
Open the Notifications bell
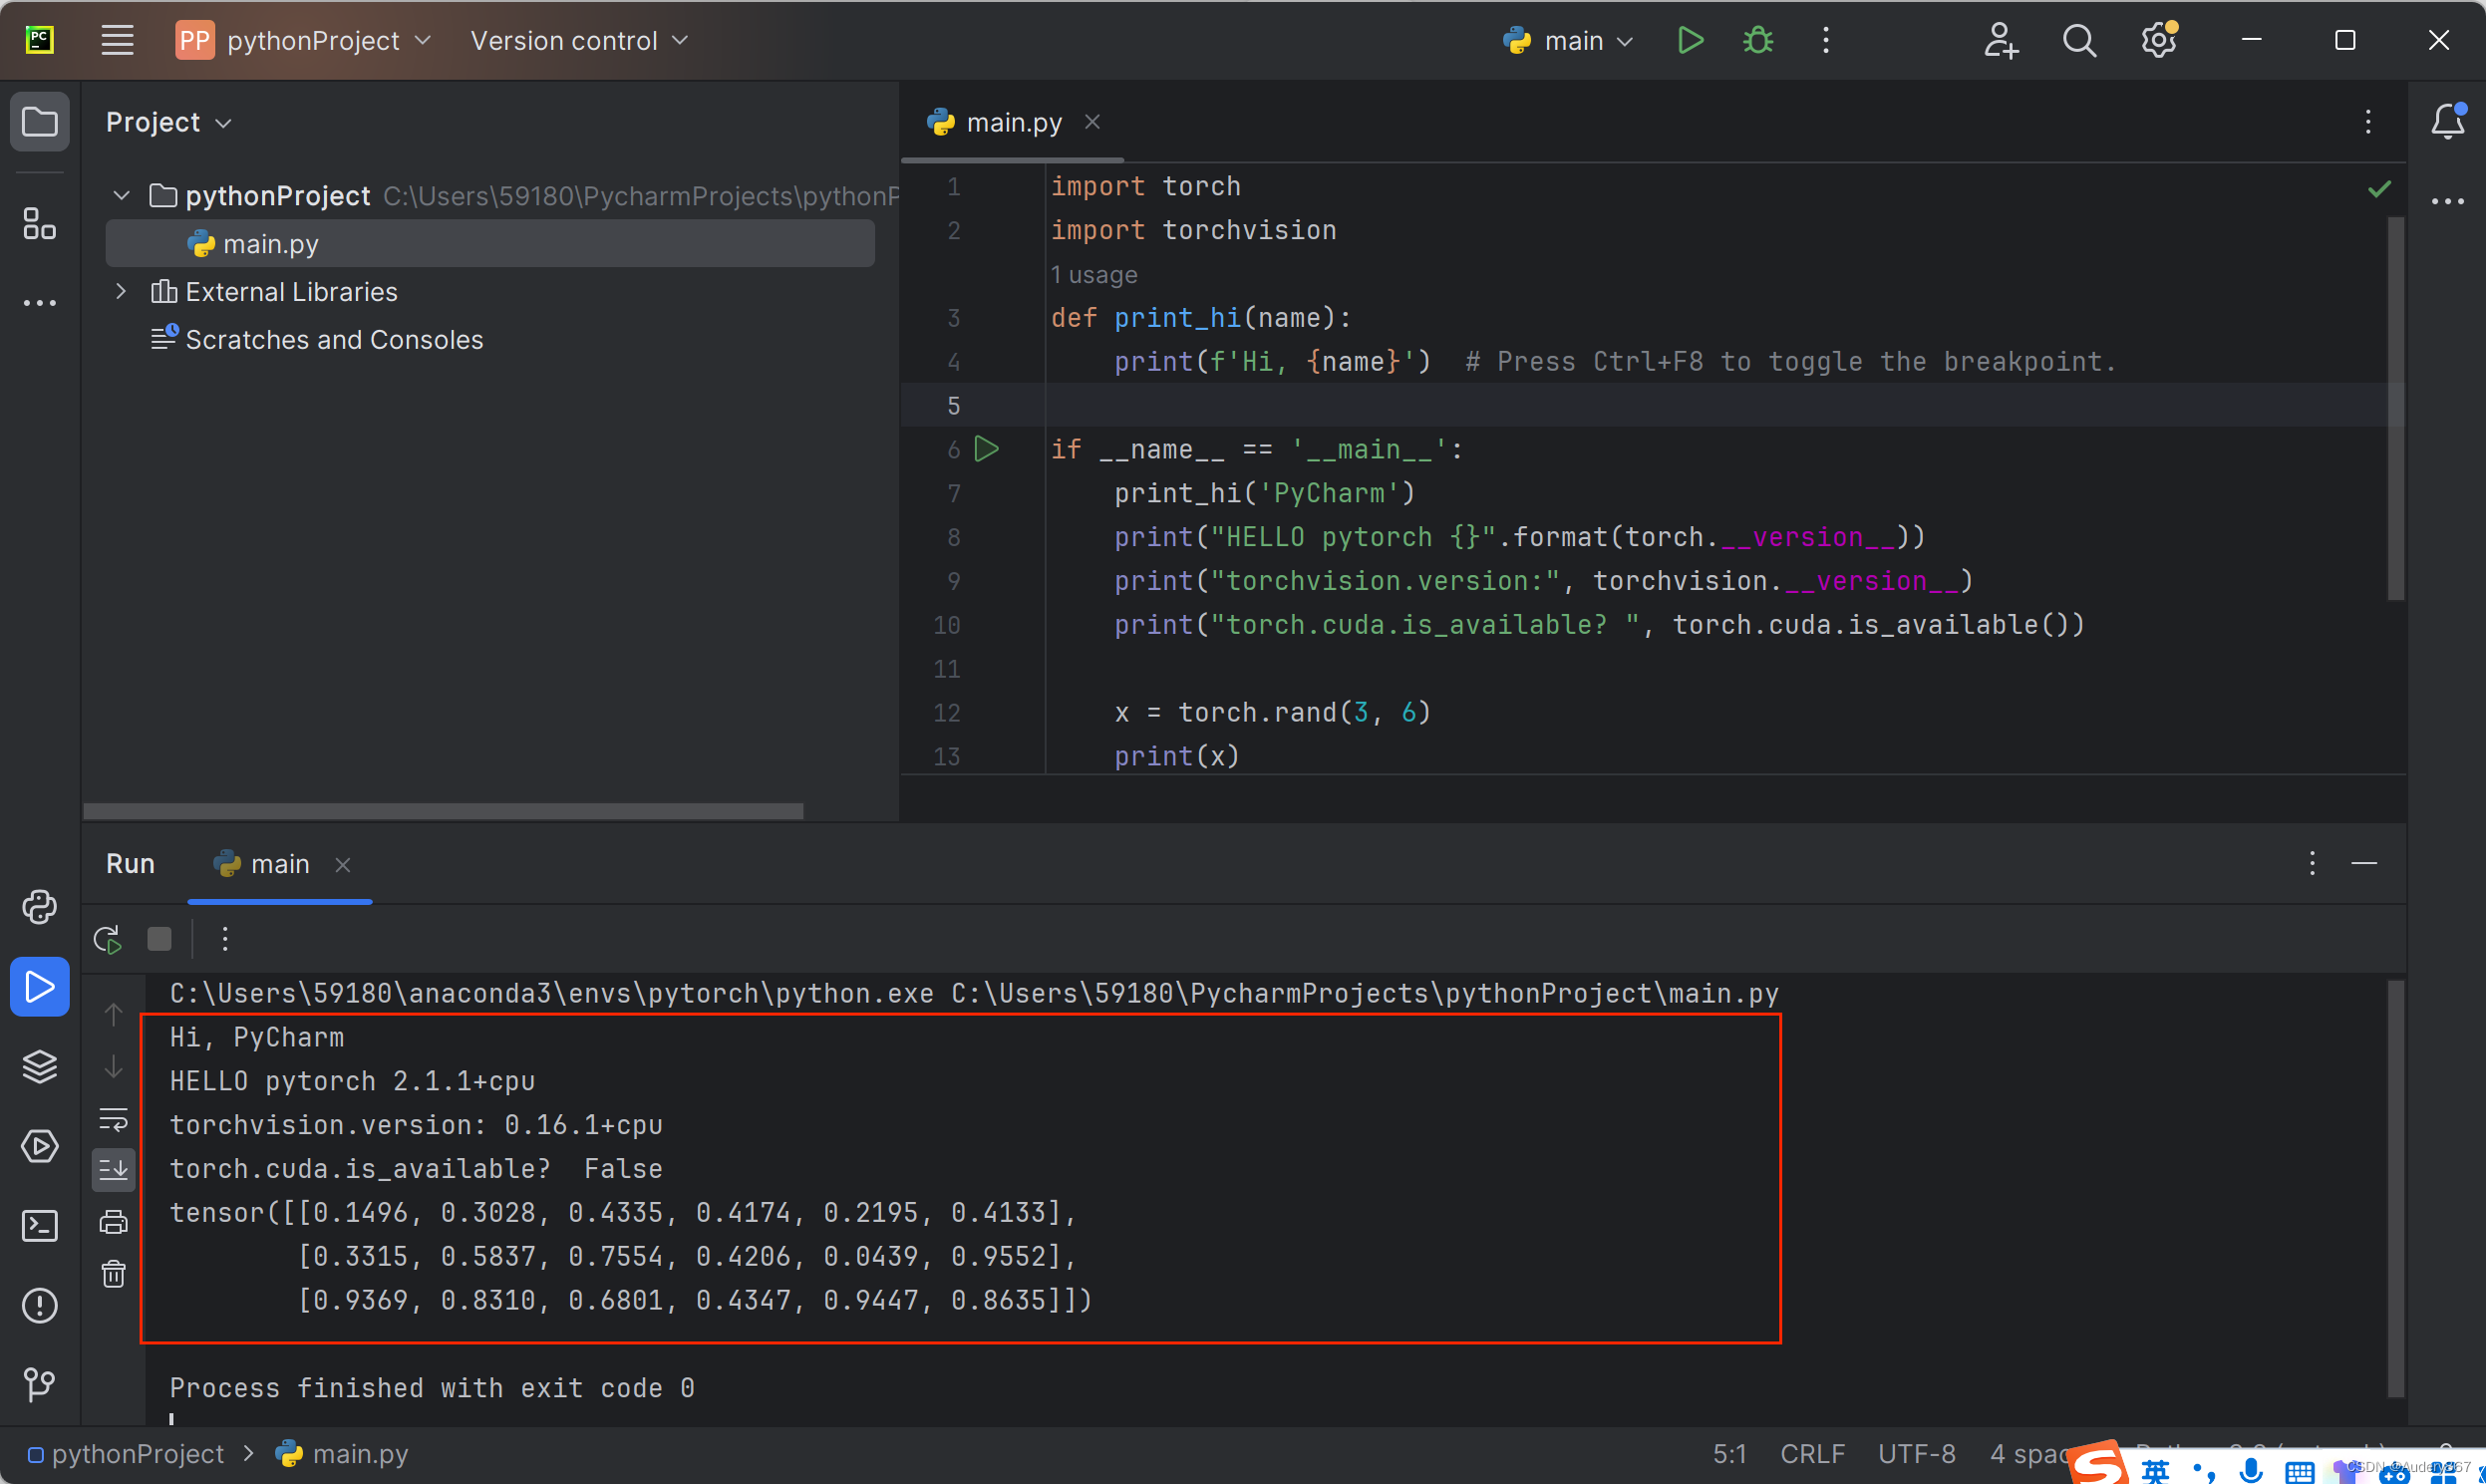coord(2447,122)
